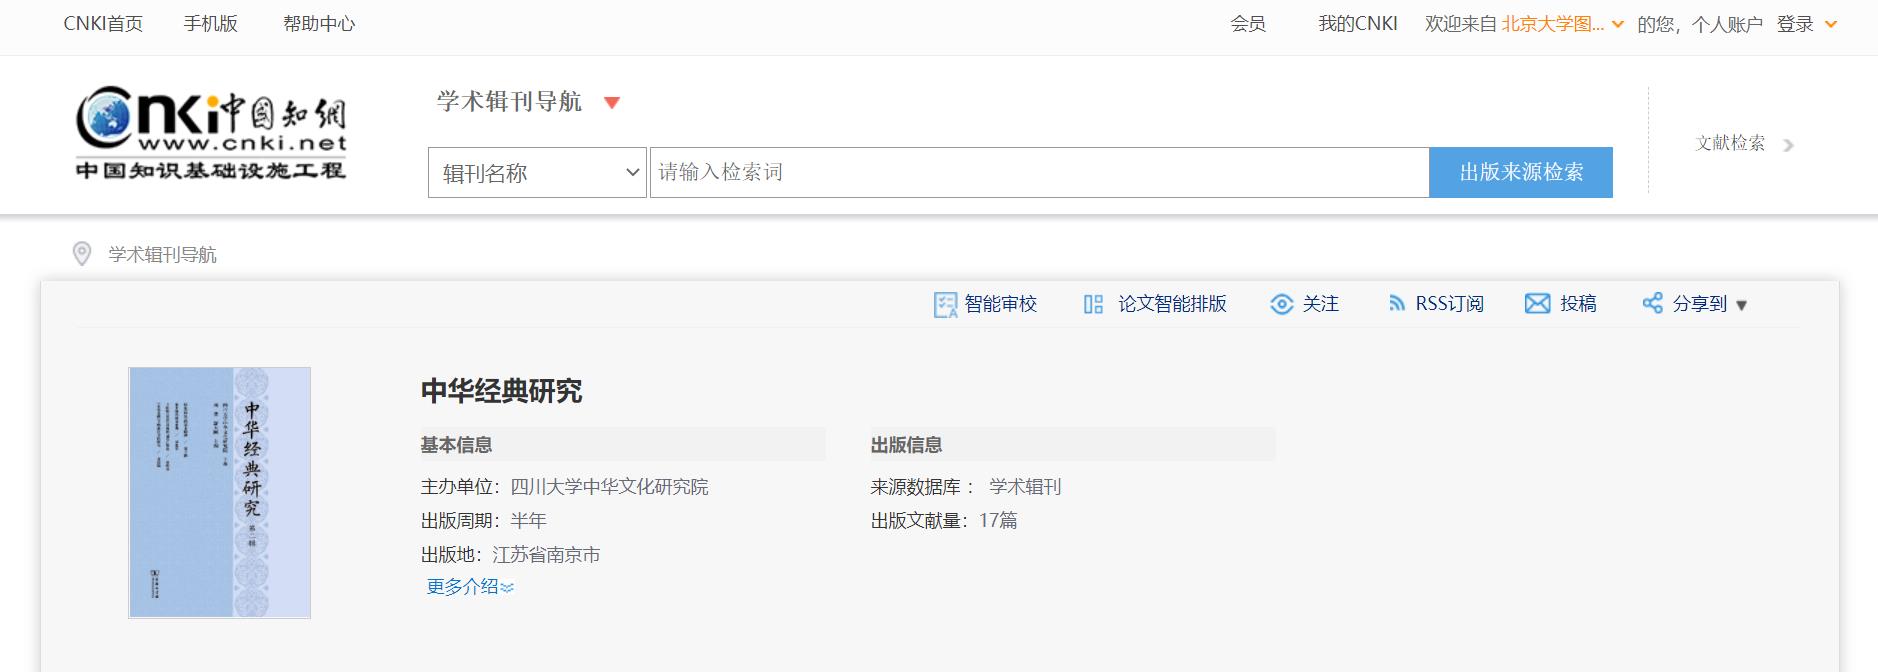
Task: Open the 文献检索 literature search link
Action: [1730, 143]
